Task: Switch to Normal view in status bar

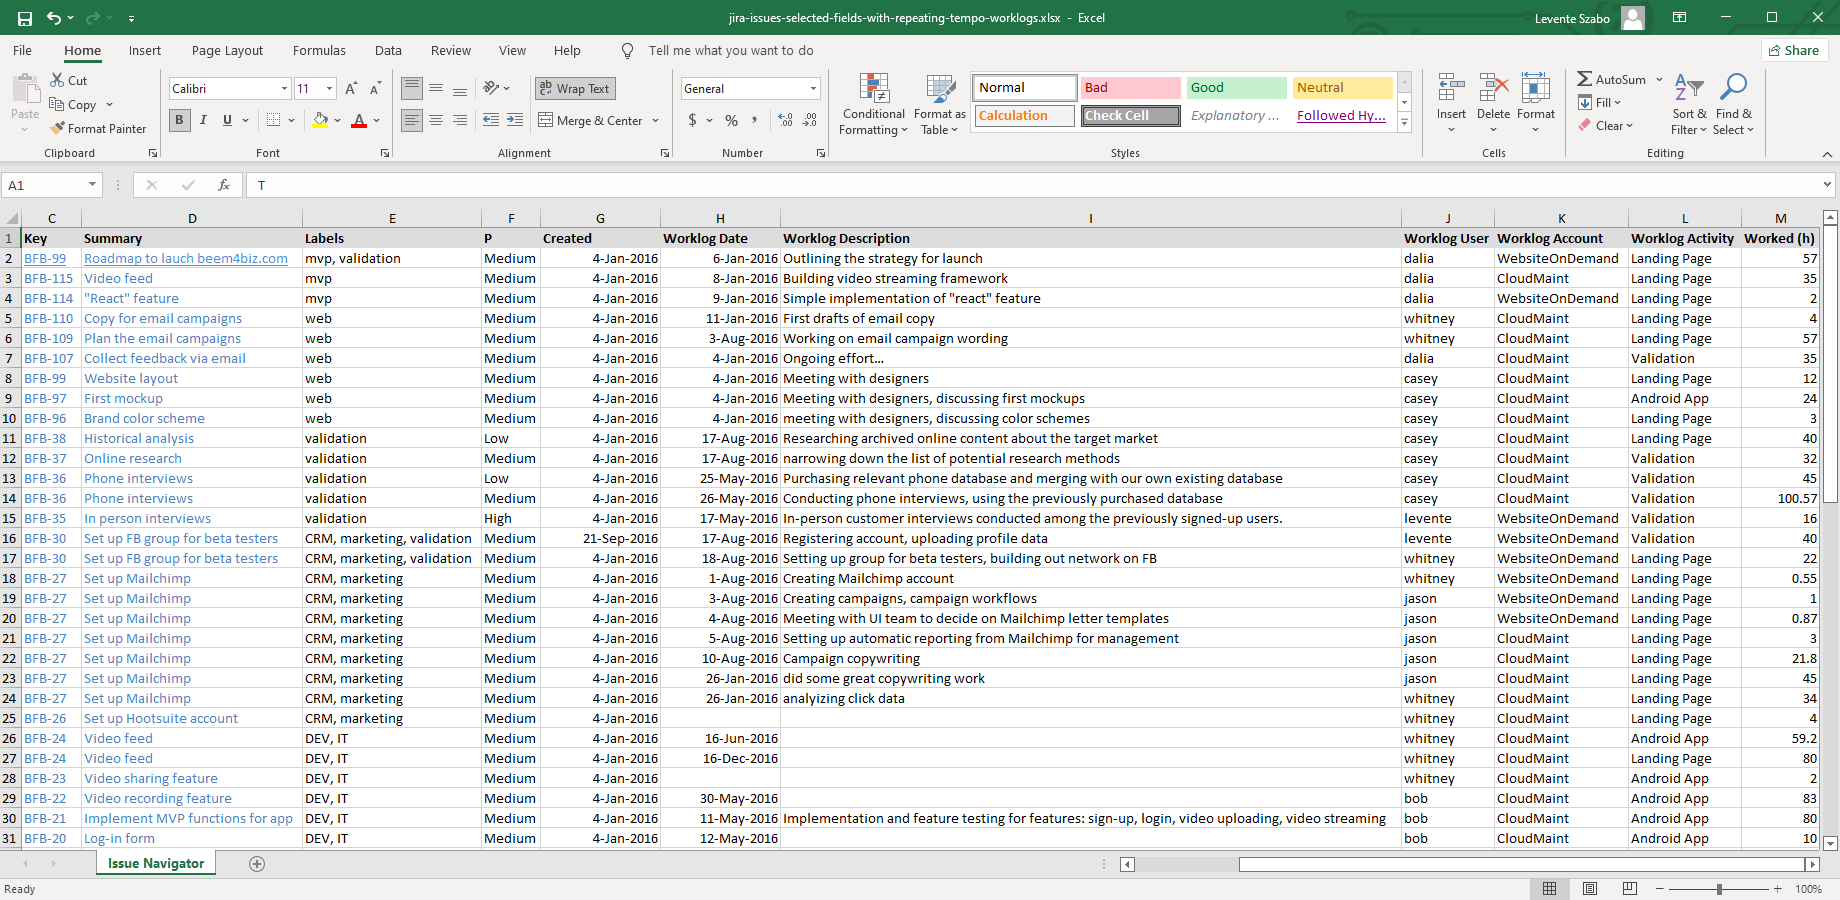Action: [x=1549, y=889]
